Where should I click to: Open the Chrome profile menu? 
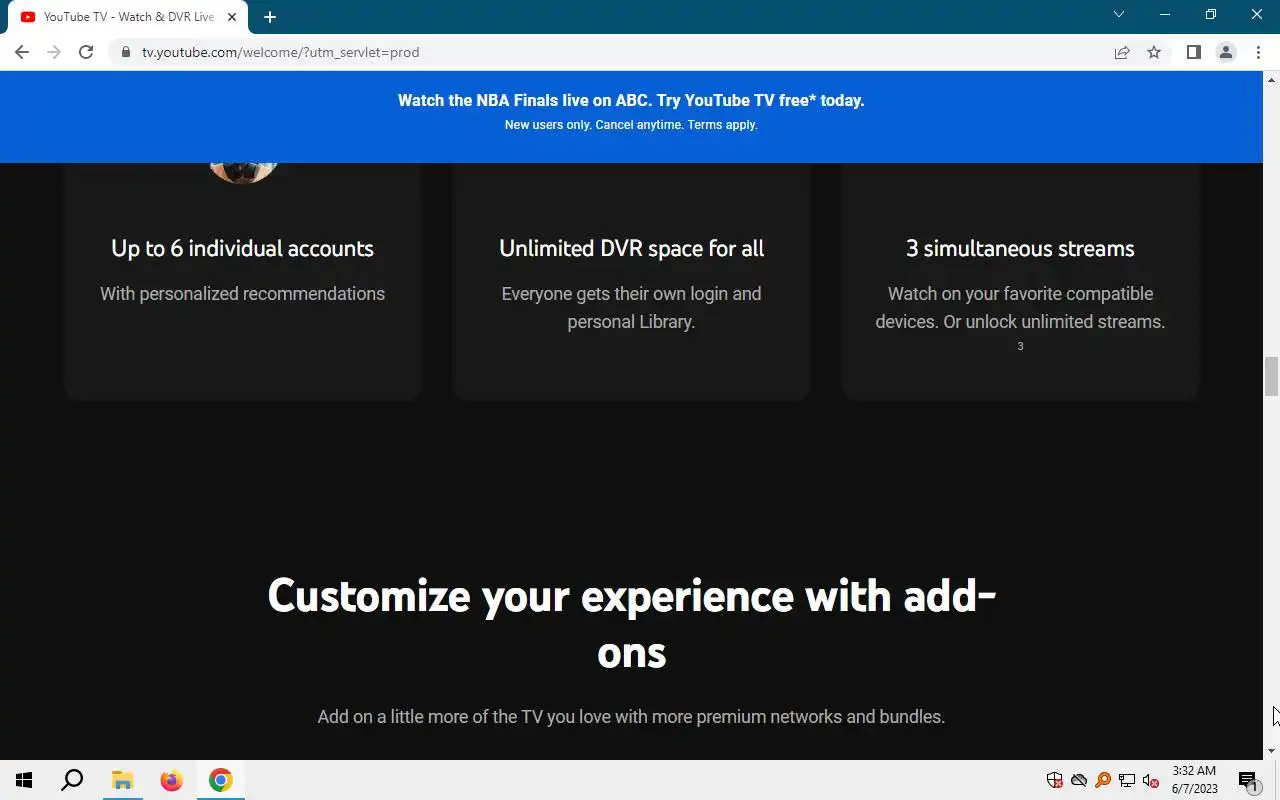point(1226,52)
